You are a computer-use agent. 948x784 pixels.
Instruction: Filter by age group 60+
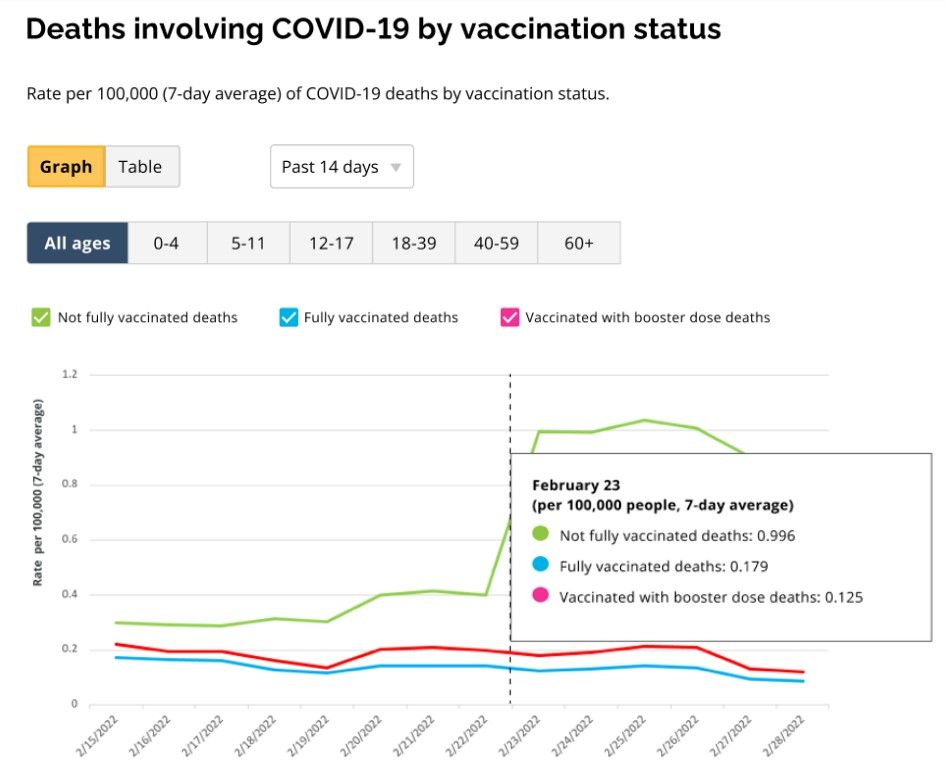579,243
